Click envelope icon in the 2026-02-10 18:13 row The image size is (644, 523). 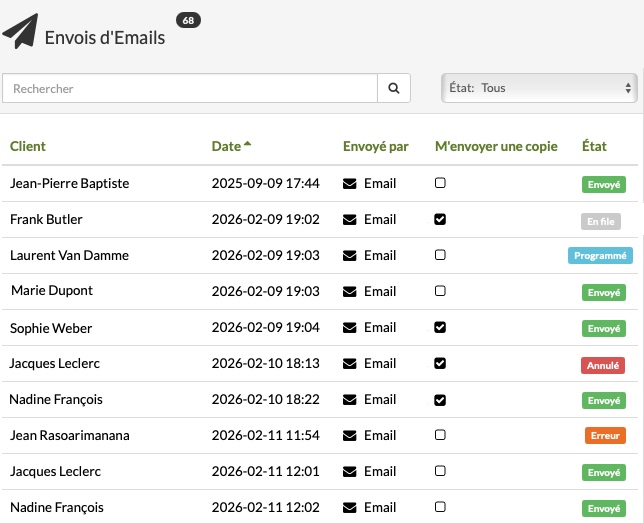[350, 364]
